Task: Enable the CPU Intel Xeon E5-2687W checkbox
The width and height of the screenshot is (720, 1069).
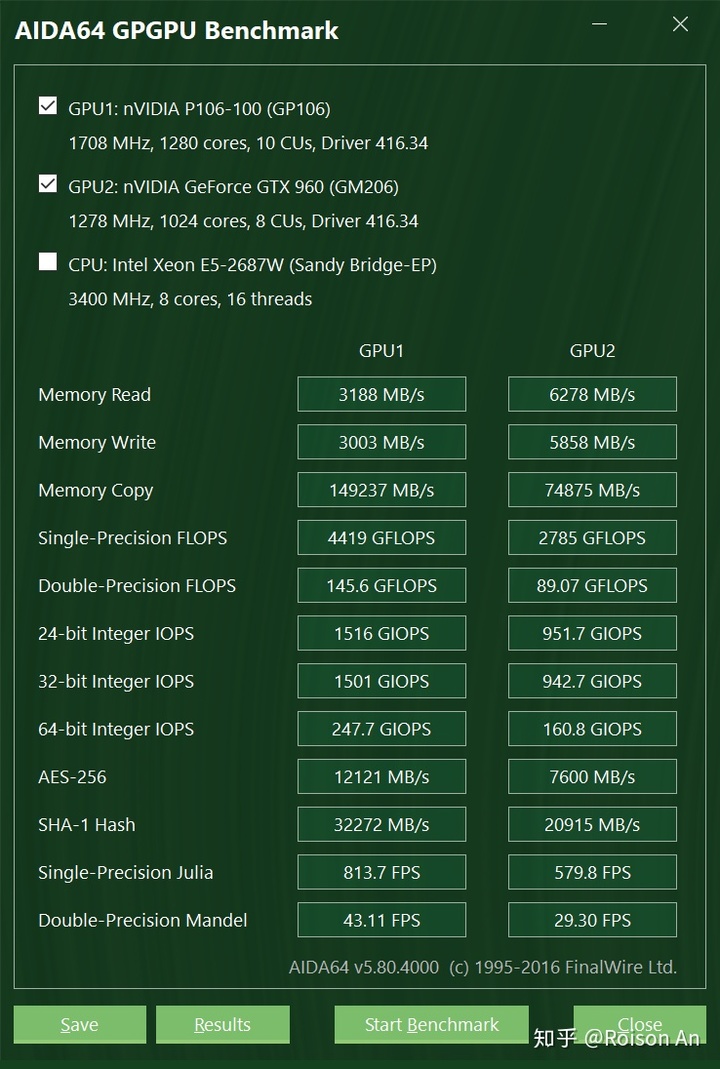Action: click(x=48, y=262)
